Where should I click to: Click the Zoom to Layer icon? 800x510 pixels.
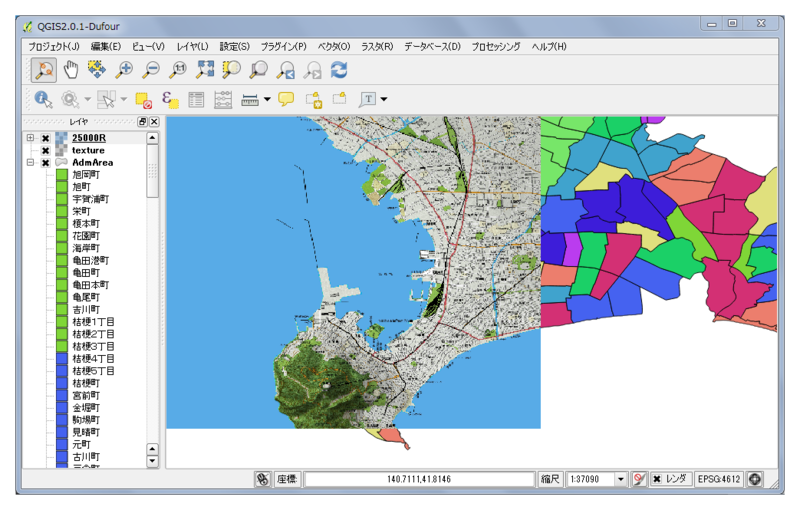259,70
